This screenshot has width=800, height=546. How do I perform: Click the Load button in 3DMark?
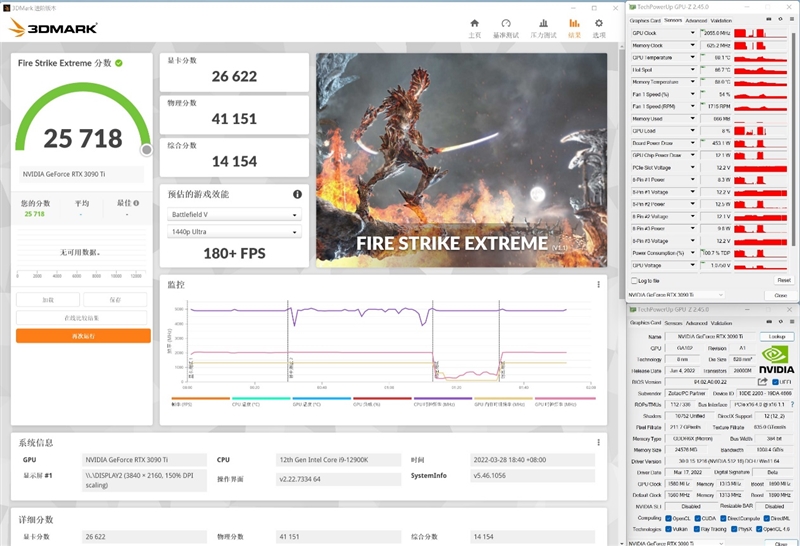[x=48, y=300]
